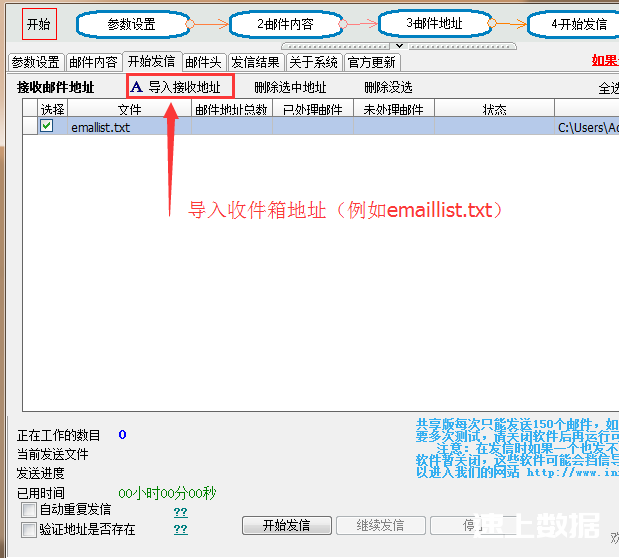Click the 已处理邮件 column header

313,109
